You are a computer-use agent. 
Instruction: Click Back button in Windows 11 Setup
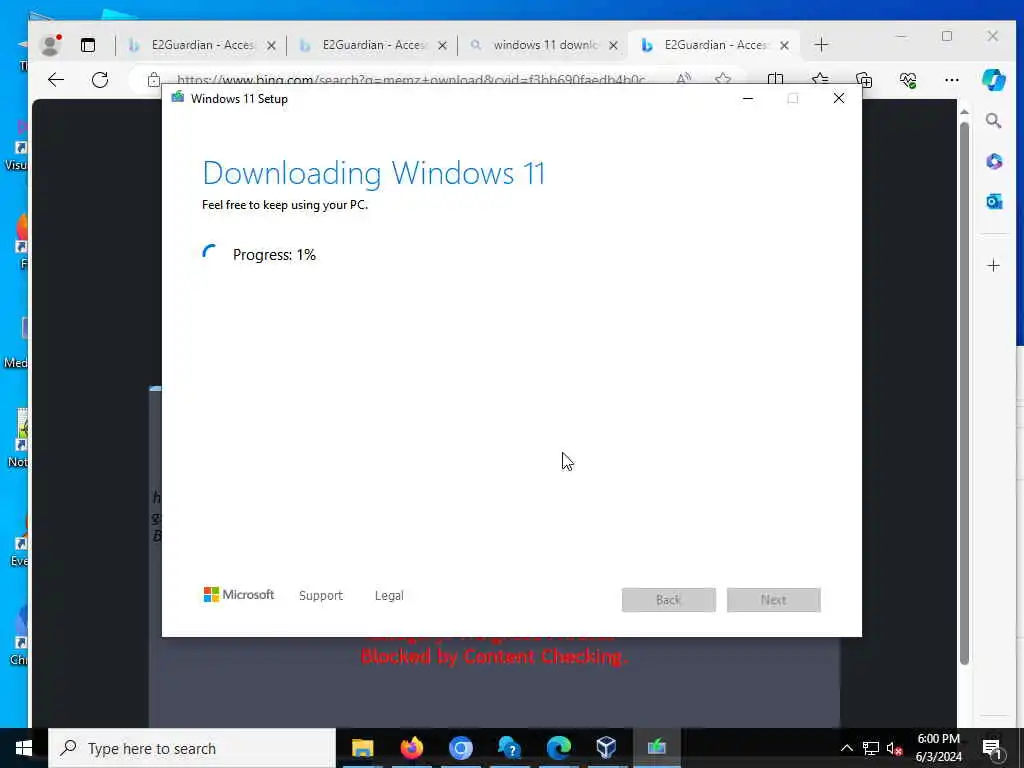click(669, 600)
